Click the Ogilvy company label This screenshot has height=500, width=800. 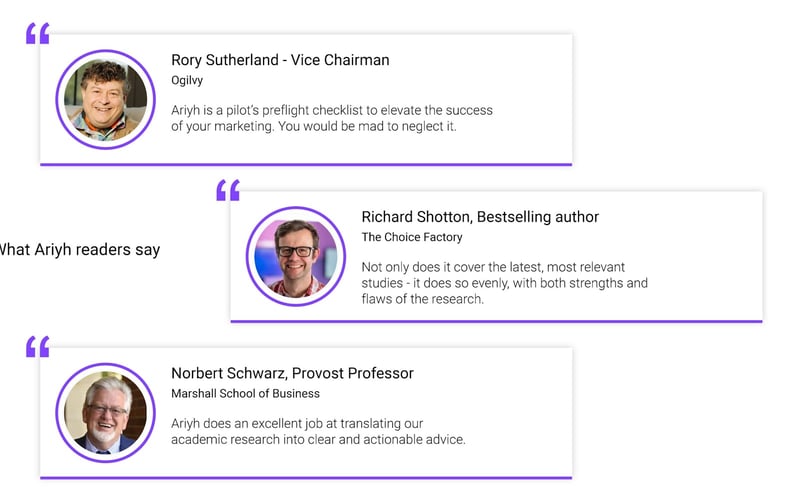[187, 81]
